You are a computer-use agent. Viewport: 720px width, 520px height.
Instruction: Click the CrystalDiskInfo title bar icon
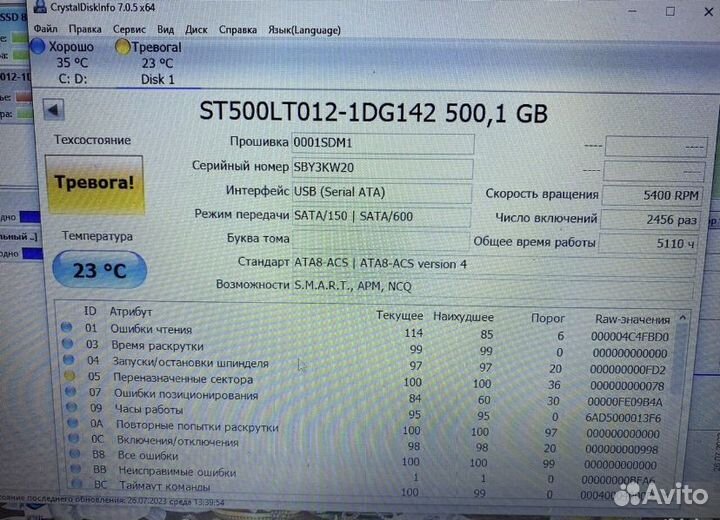(x=40, y=6)
